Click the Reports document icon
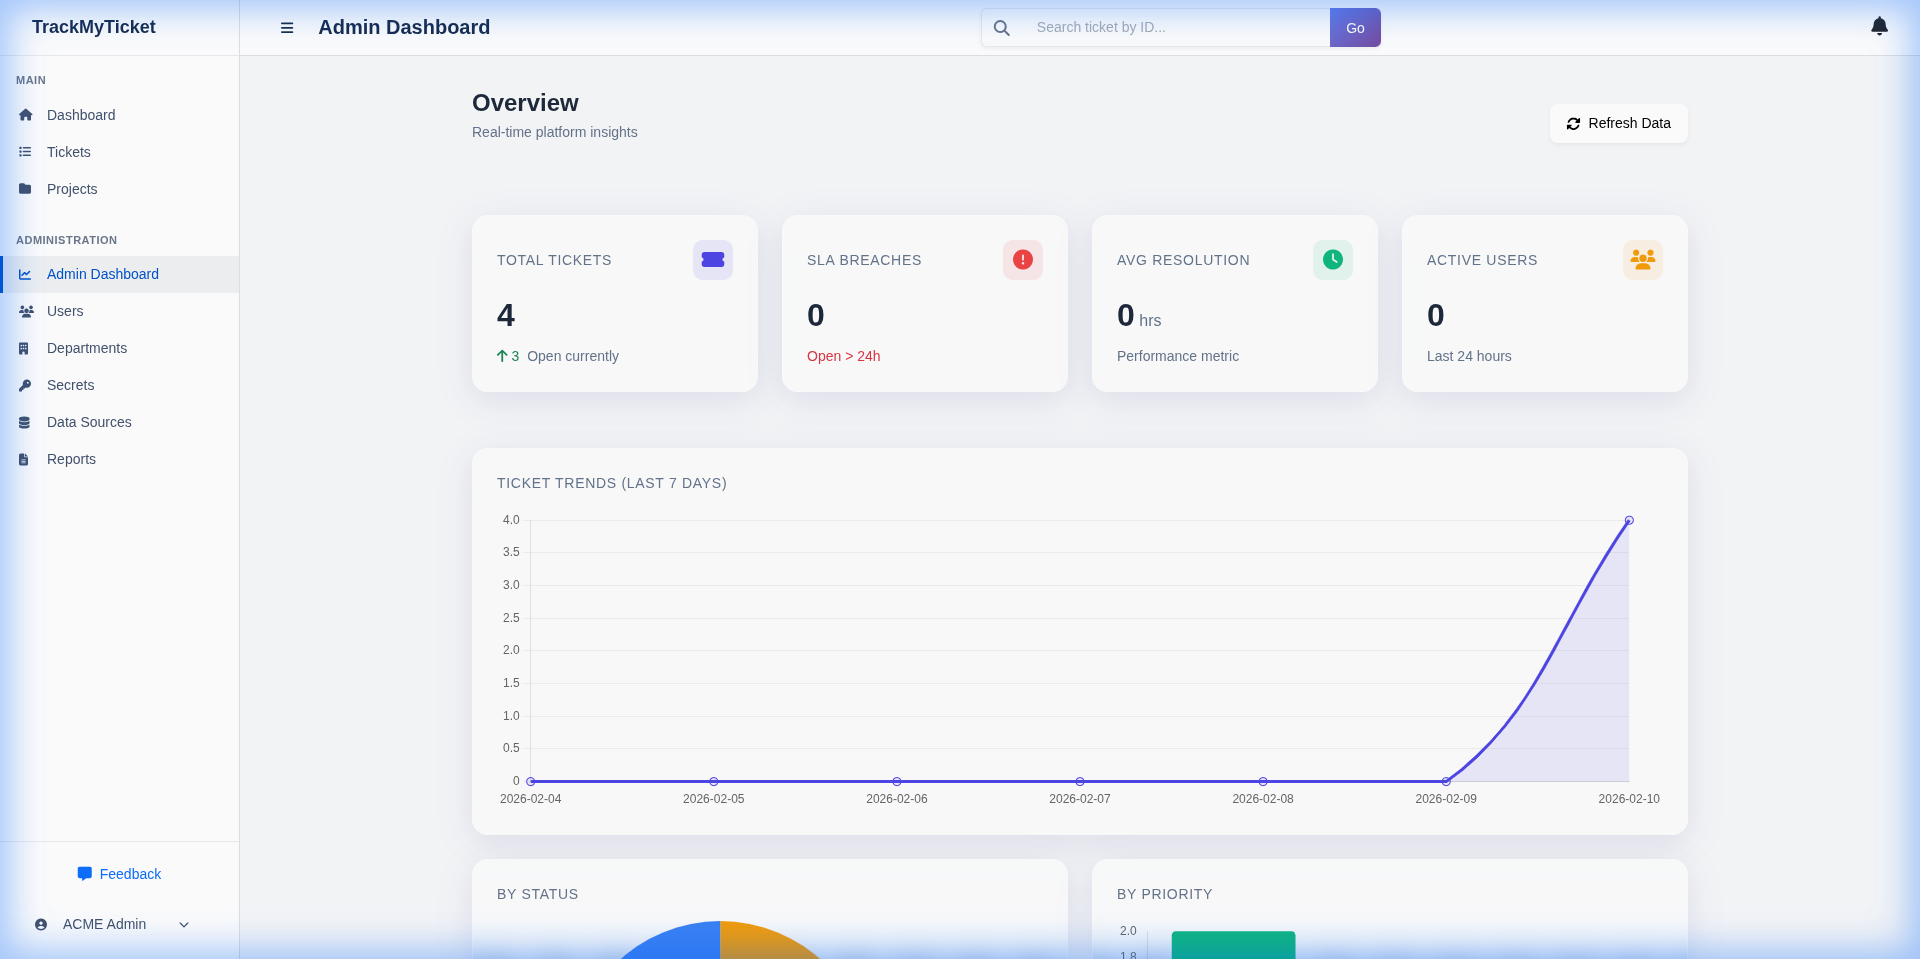Image resolution: width=1920 pixels, height=959 pixels. click(x=24, y=459)
